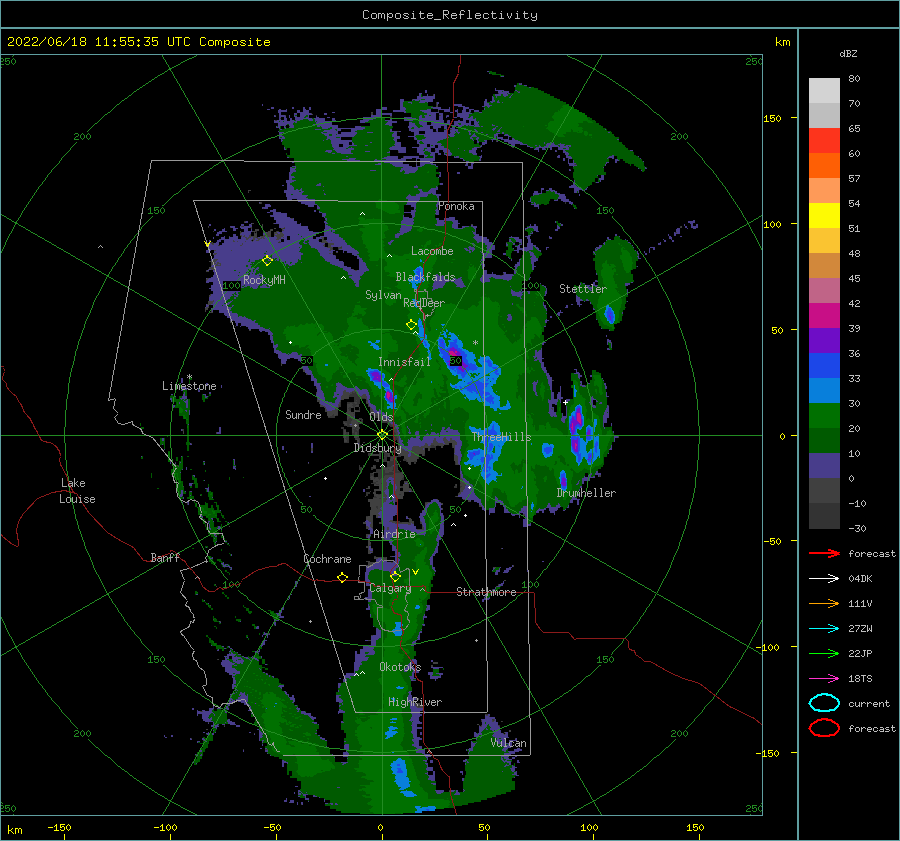Image resolution: width=900 pixels, height=841 pixels.
Task: Click the yellow radar-center diamond above Didsbury
Action: (382, 435)
